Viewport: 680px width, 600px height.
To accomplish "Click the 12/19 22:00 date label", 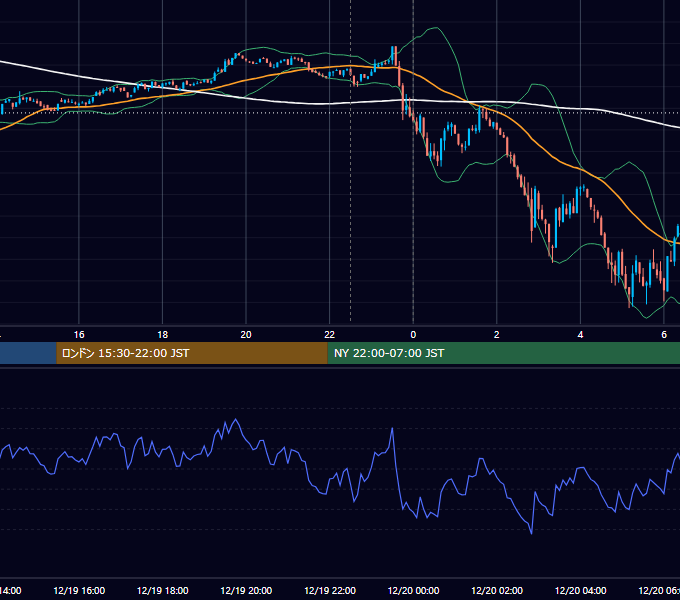I will pos(330,590).
